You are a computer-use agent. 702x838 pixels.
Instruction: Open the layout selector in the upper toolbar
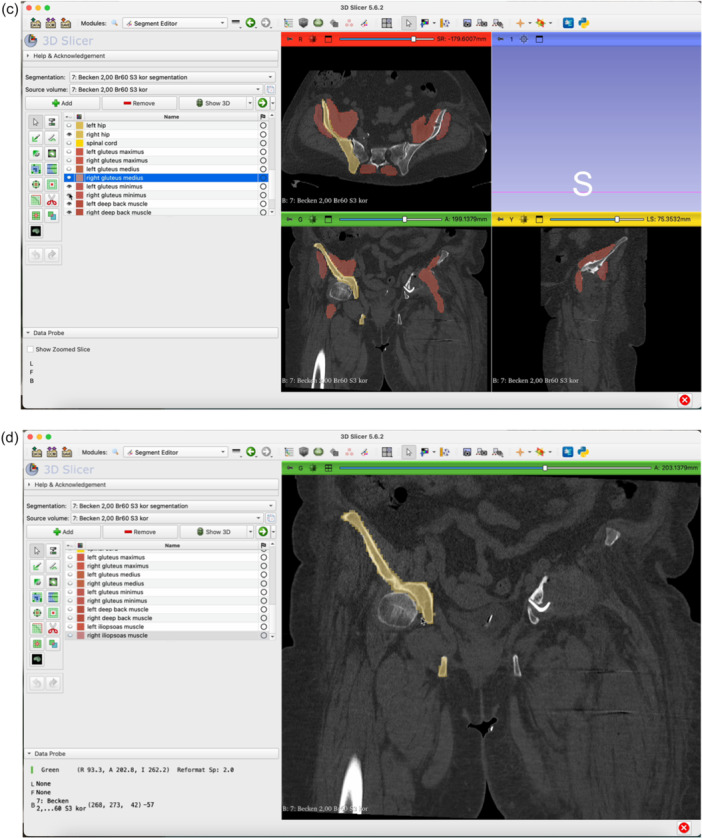pos(387,23)
